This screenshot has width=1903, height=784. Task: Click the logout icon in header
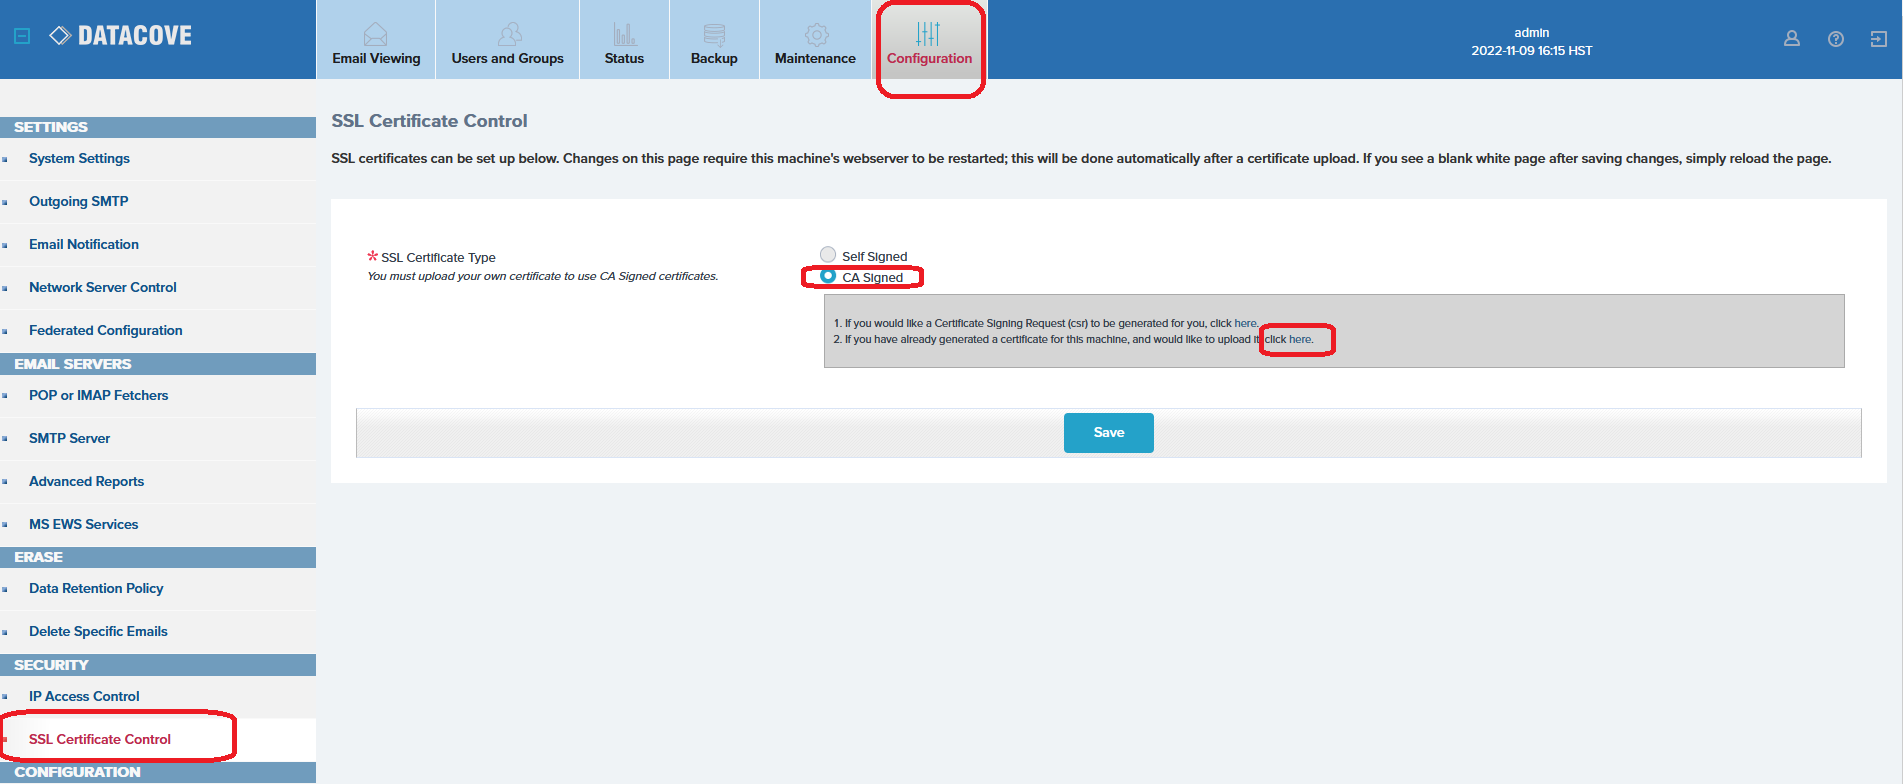1878,39
